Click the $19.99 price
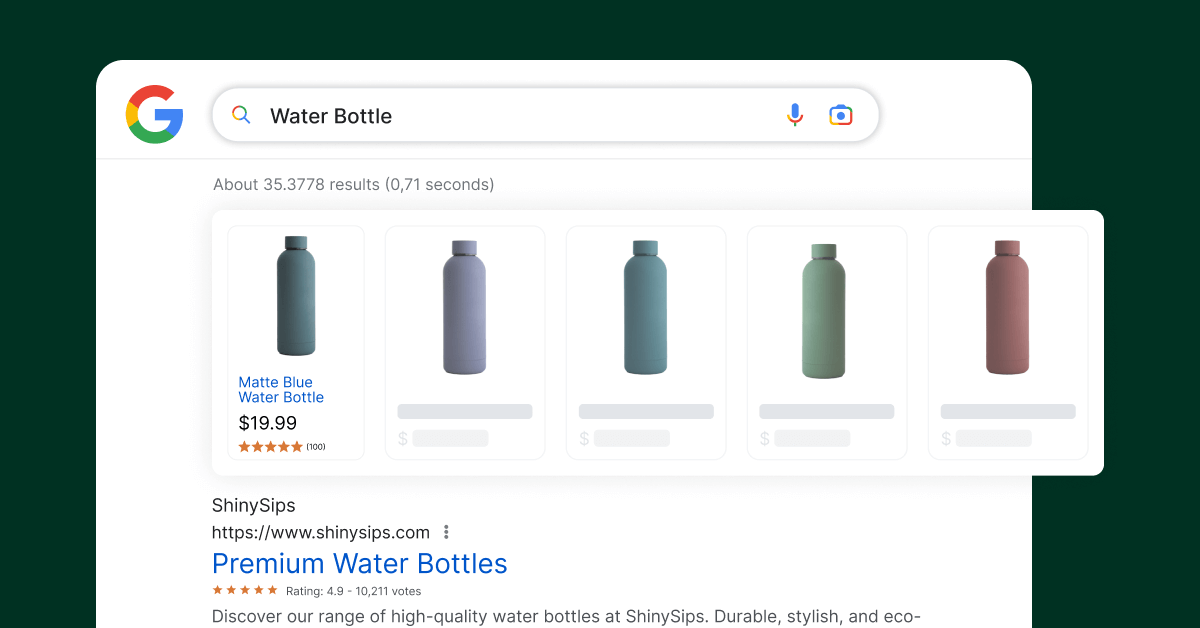 coord(267,423)
